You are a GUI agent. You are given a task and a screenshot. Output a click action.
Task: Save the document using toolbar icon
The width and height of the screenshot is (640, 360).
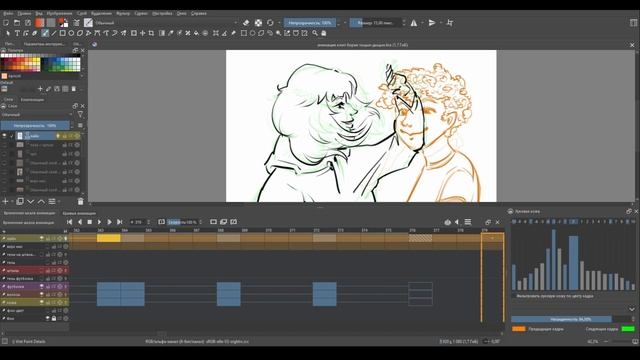pos(28,23)
